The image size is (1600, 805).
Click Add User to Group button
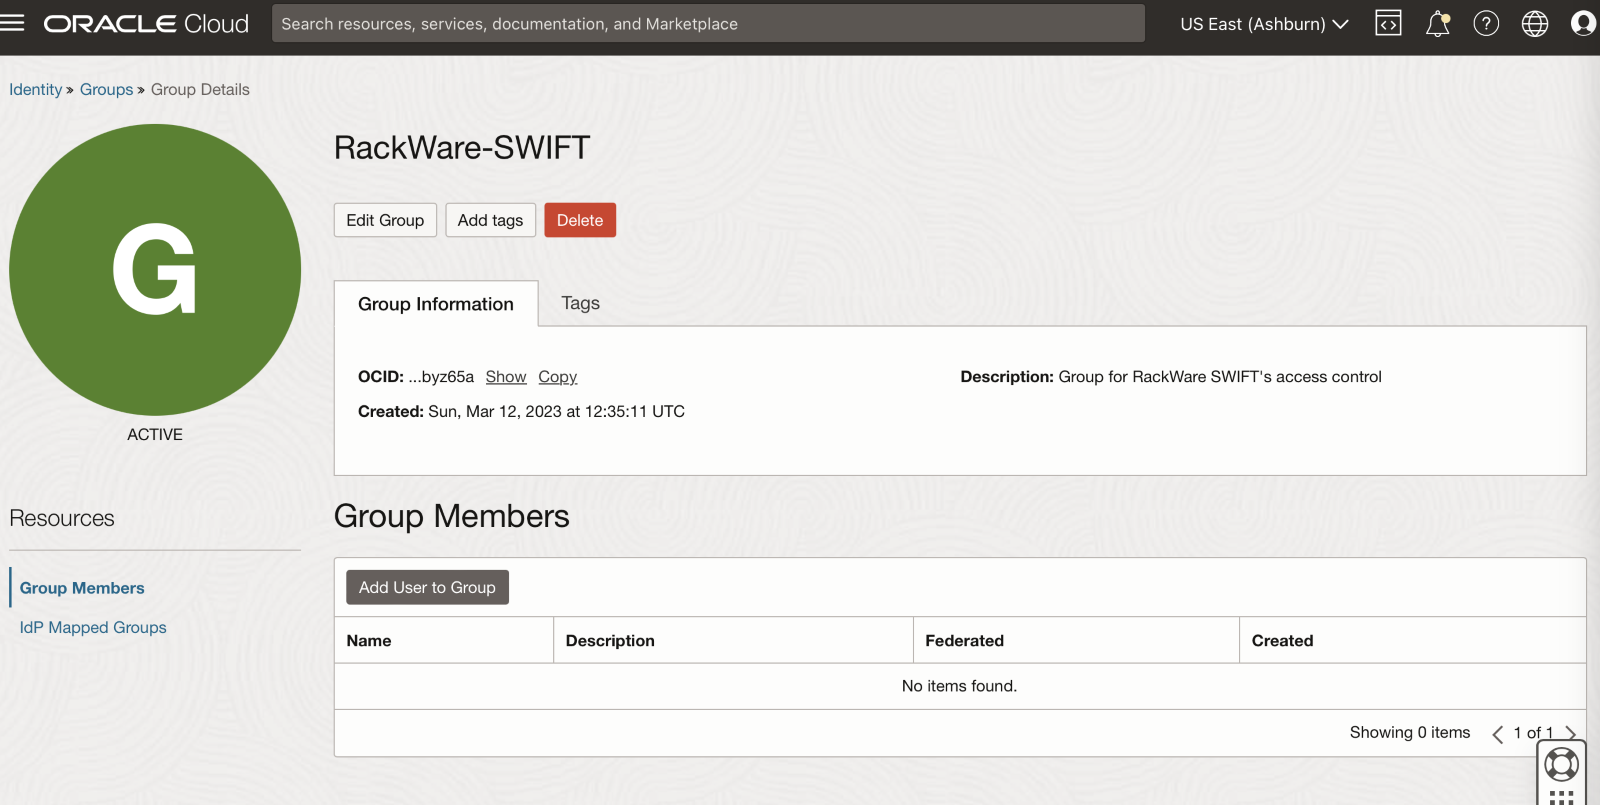pos(427,587)
